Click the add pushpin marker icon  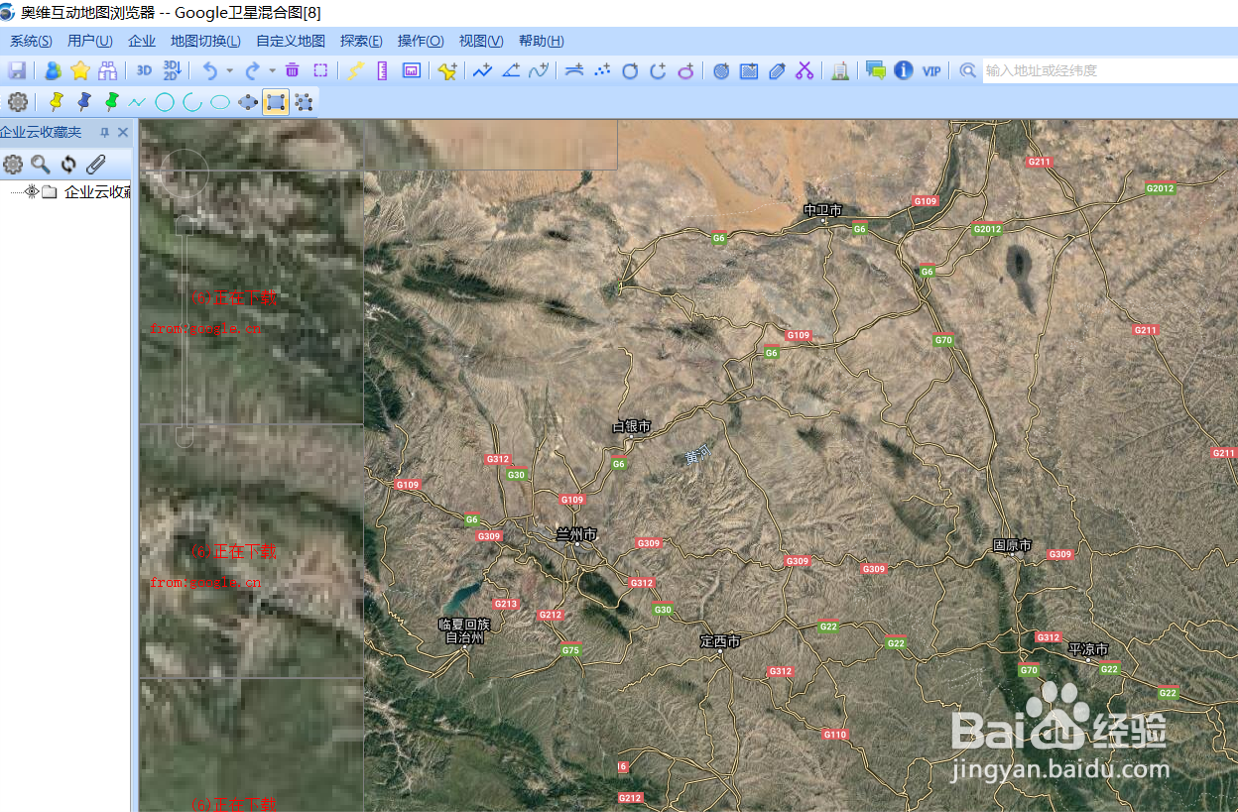pyautogui.click(x=447, y=71)
